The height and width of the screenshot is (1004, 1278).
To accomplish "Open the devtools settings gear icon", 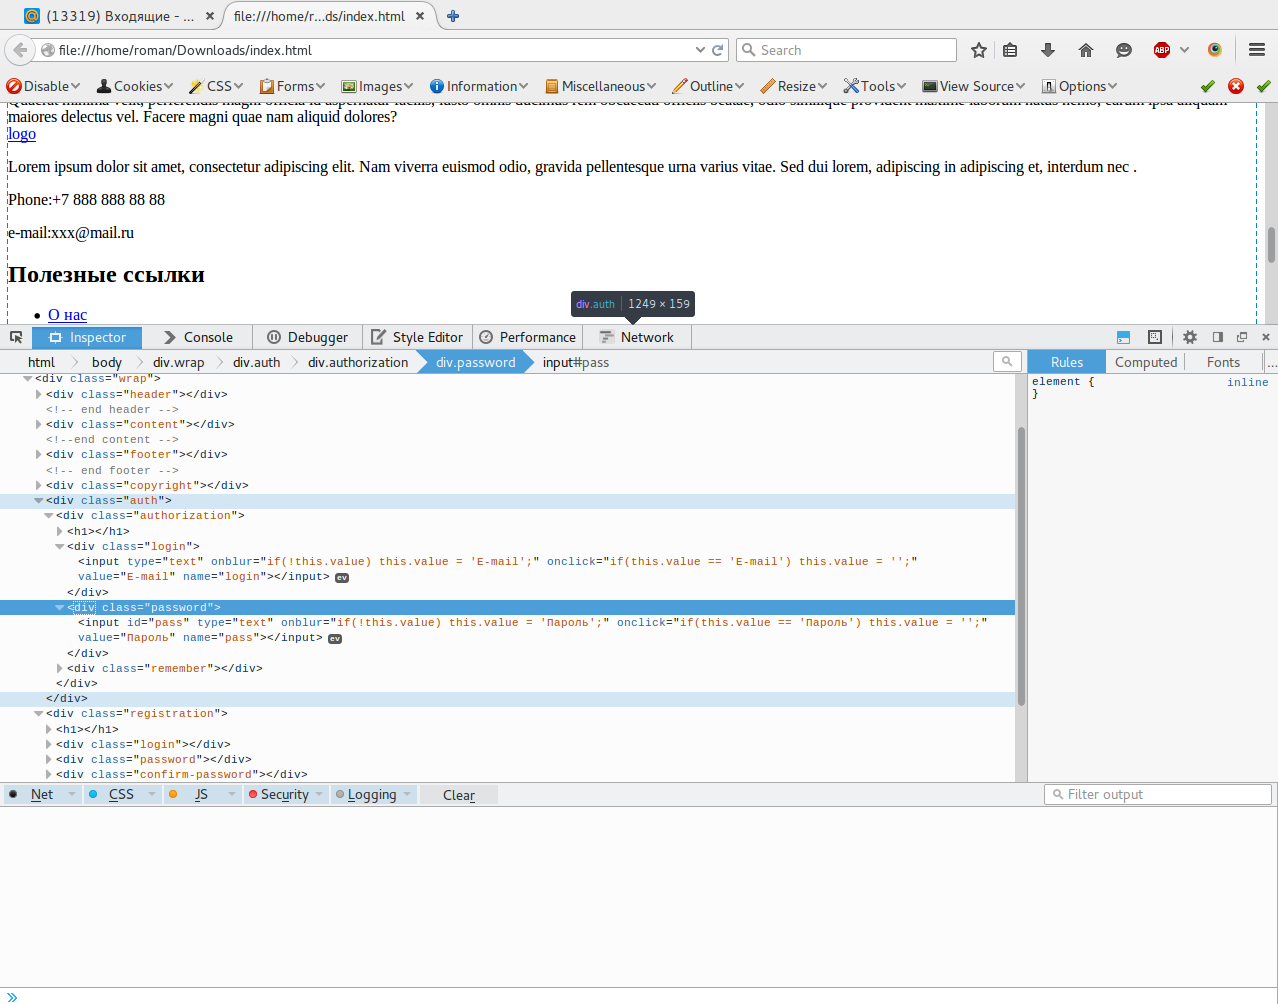I will click(x=1190, y=337).
